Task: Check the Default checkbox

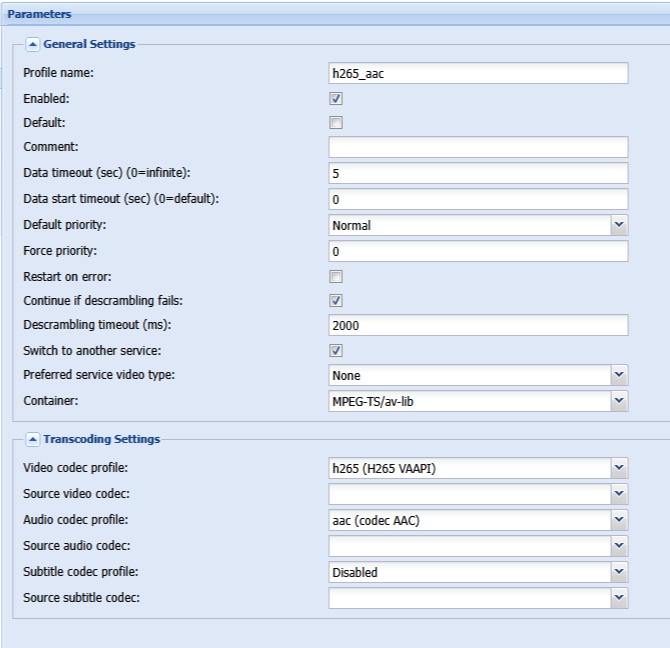Action: [336, 123]
